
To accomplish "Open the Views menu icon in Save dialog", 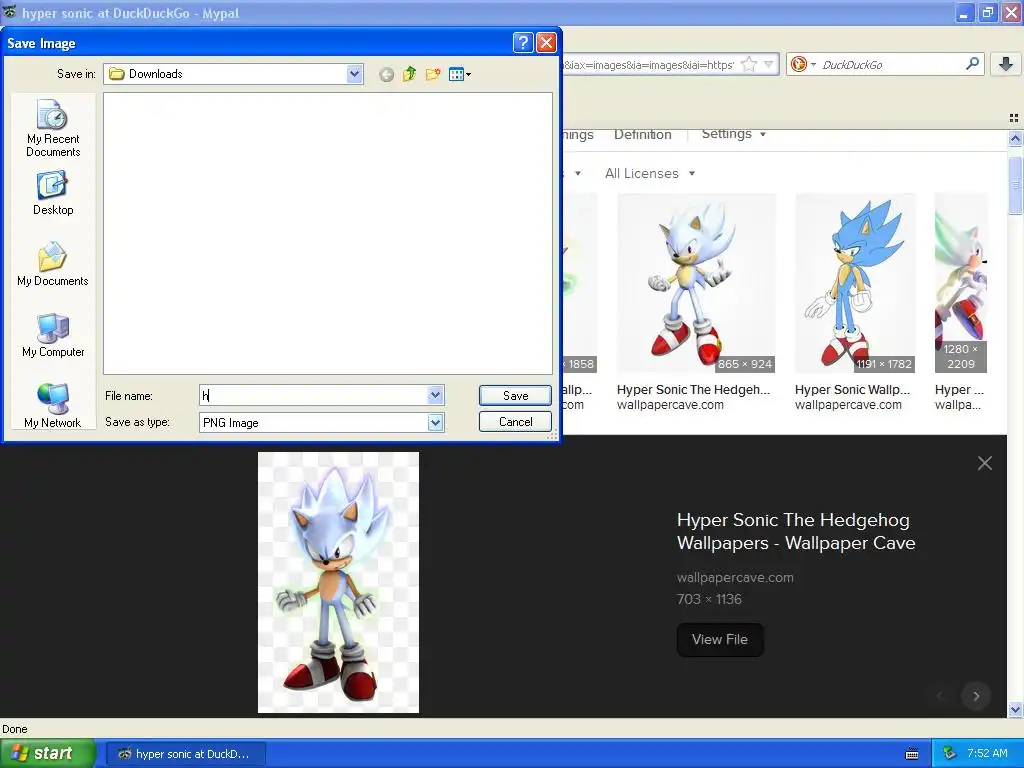I will [460, 74].
